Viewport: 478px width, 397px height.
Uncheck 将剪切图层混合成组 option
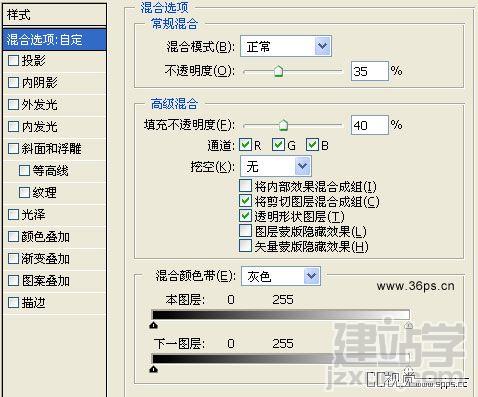tap(245, 200)
